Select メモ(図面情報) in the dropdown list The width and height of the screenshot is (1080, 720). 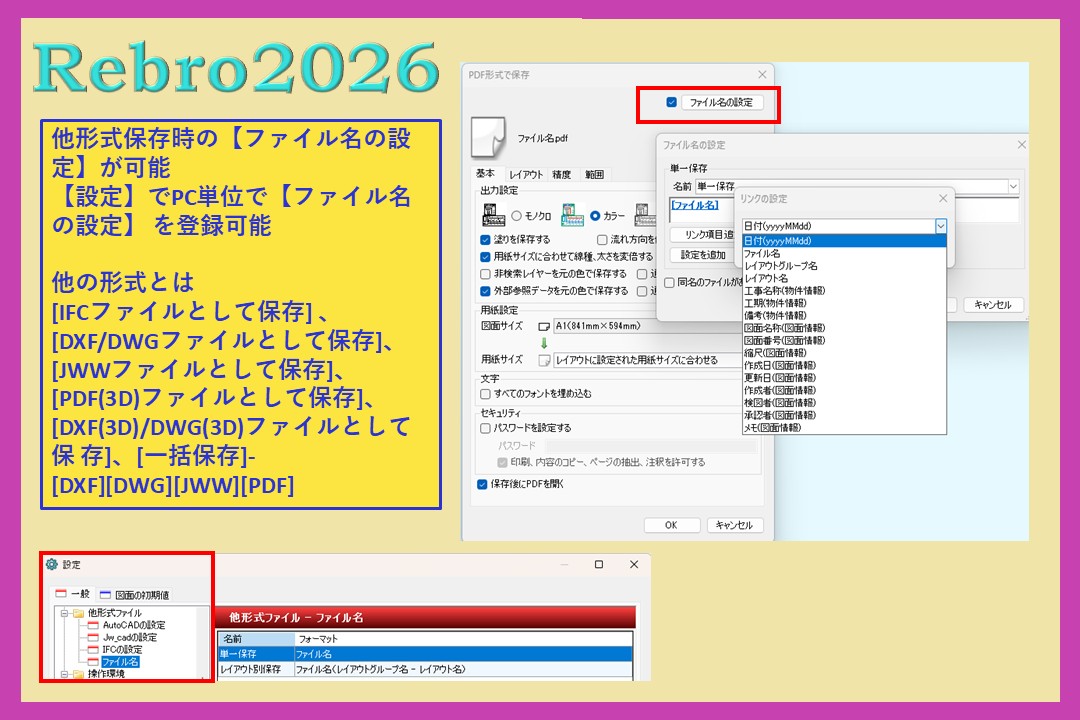(844, 427)
